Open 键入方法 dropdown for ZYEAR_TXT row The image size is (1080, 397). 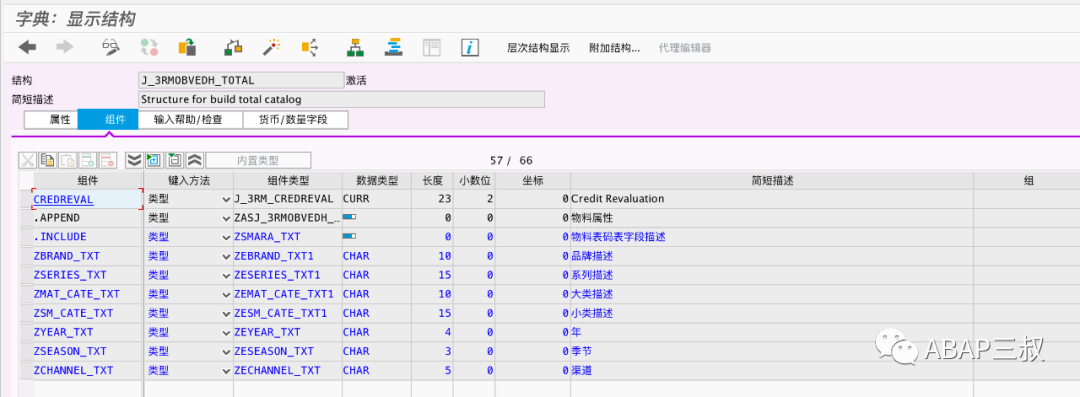[x=227, y=332]
